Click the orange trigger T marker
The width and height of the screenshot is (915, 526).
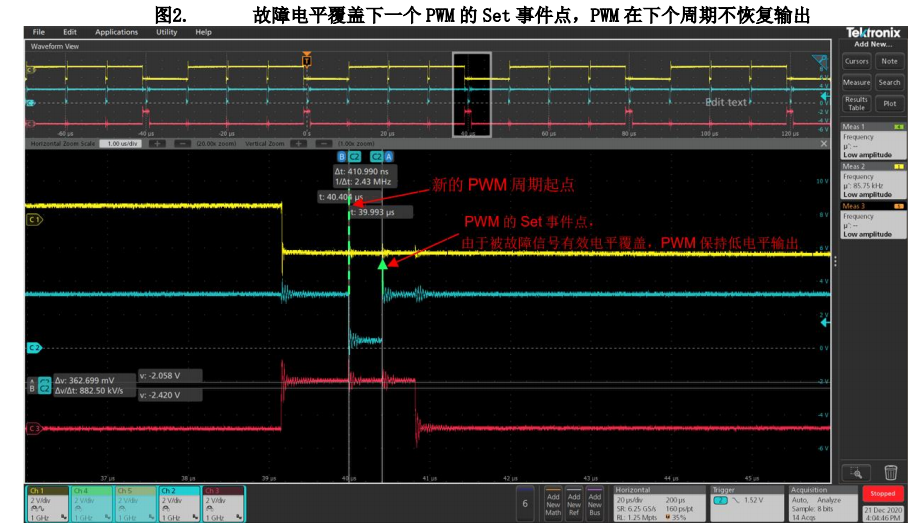point(306,60)
